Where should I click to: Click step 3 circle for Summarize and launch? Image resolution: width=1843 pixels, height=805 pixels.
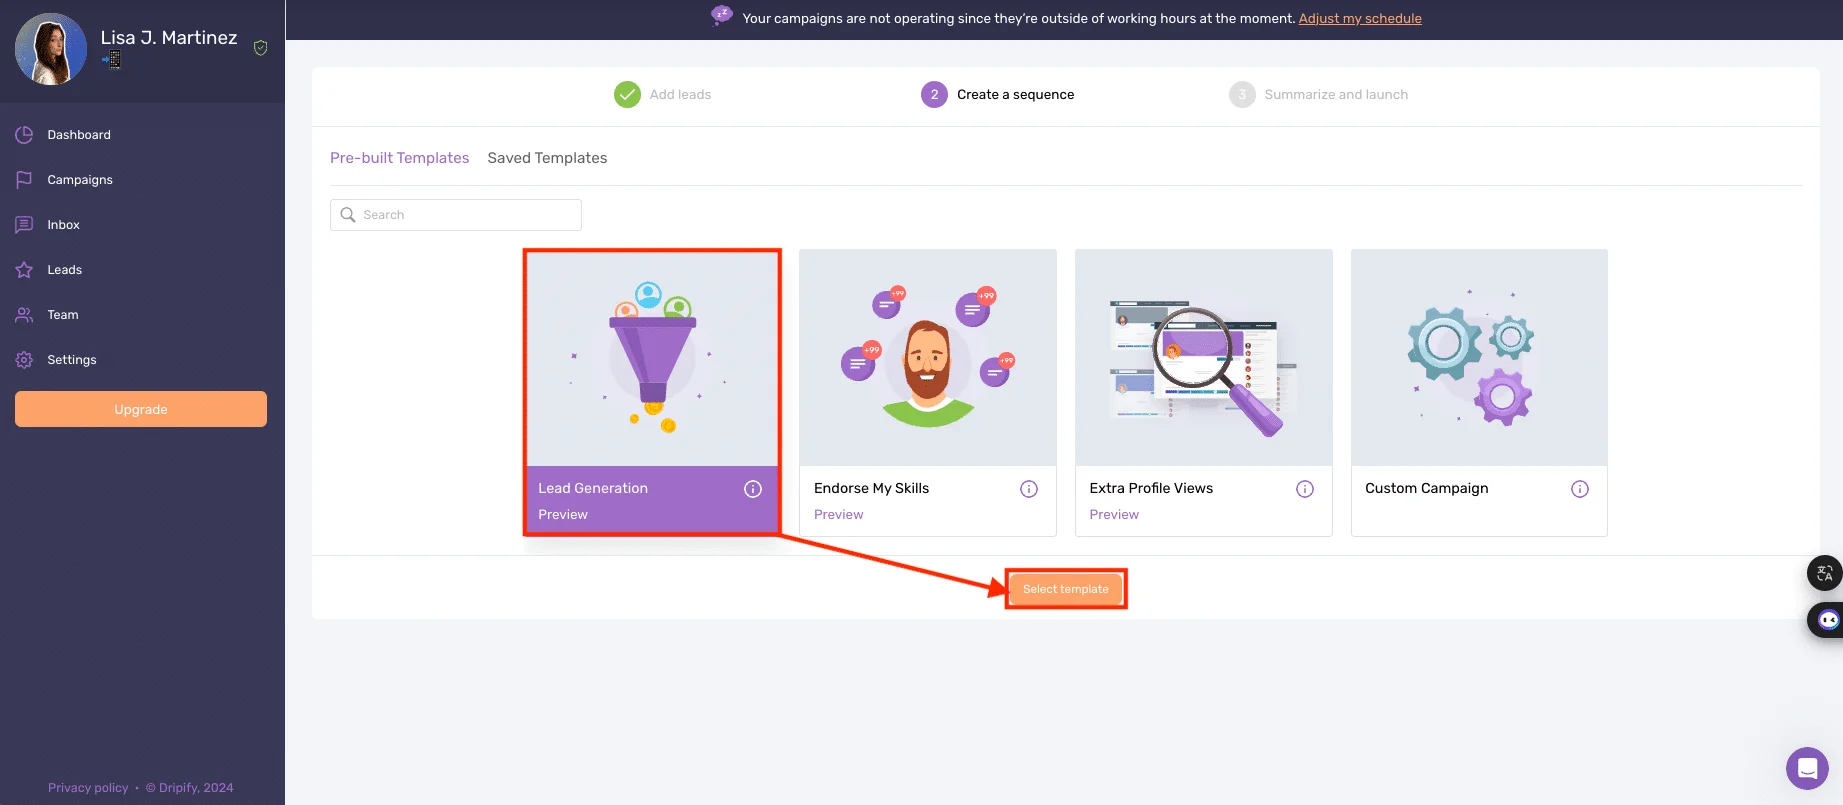coord(1242,94)
